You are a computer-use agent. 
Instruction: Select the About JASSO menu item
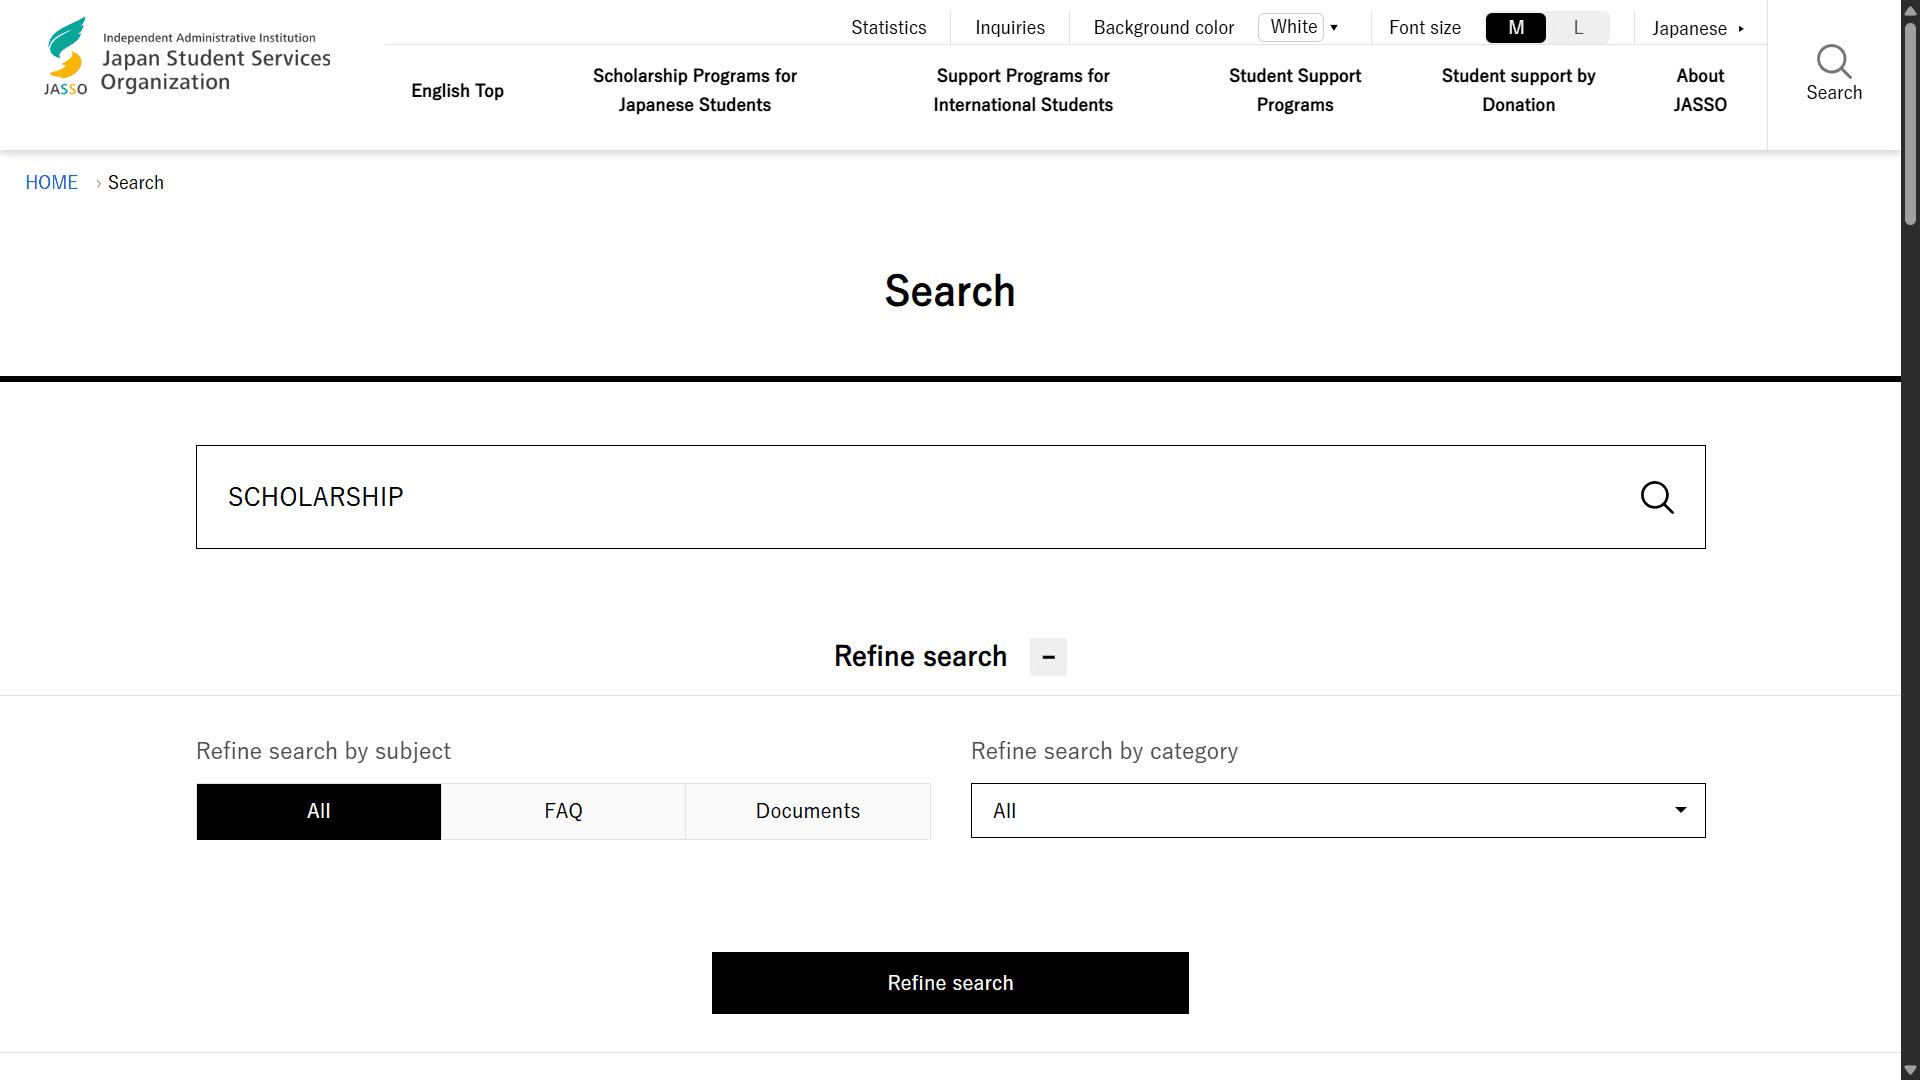click(1700, 90)
